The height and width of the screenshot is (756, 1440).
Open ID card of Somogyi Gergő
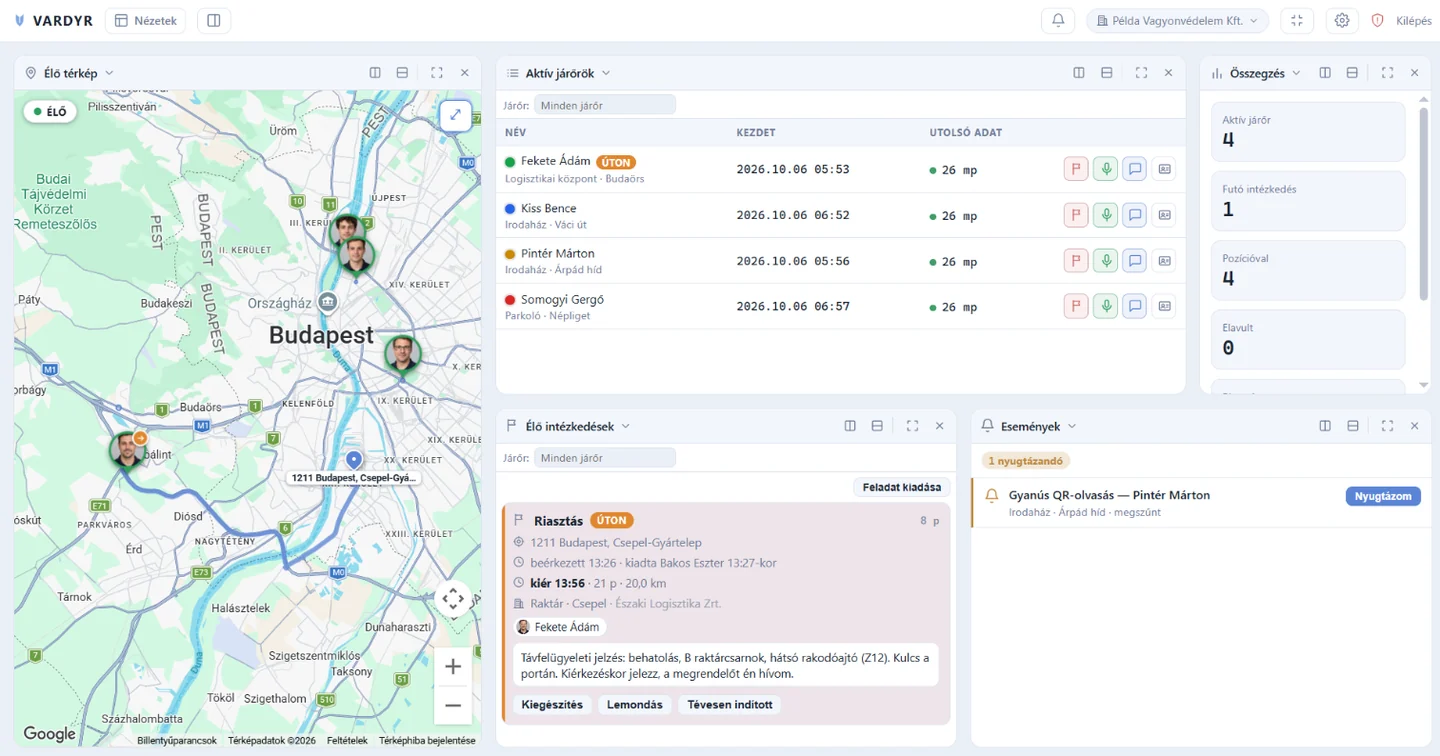[x=1164, y=306]
